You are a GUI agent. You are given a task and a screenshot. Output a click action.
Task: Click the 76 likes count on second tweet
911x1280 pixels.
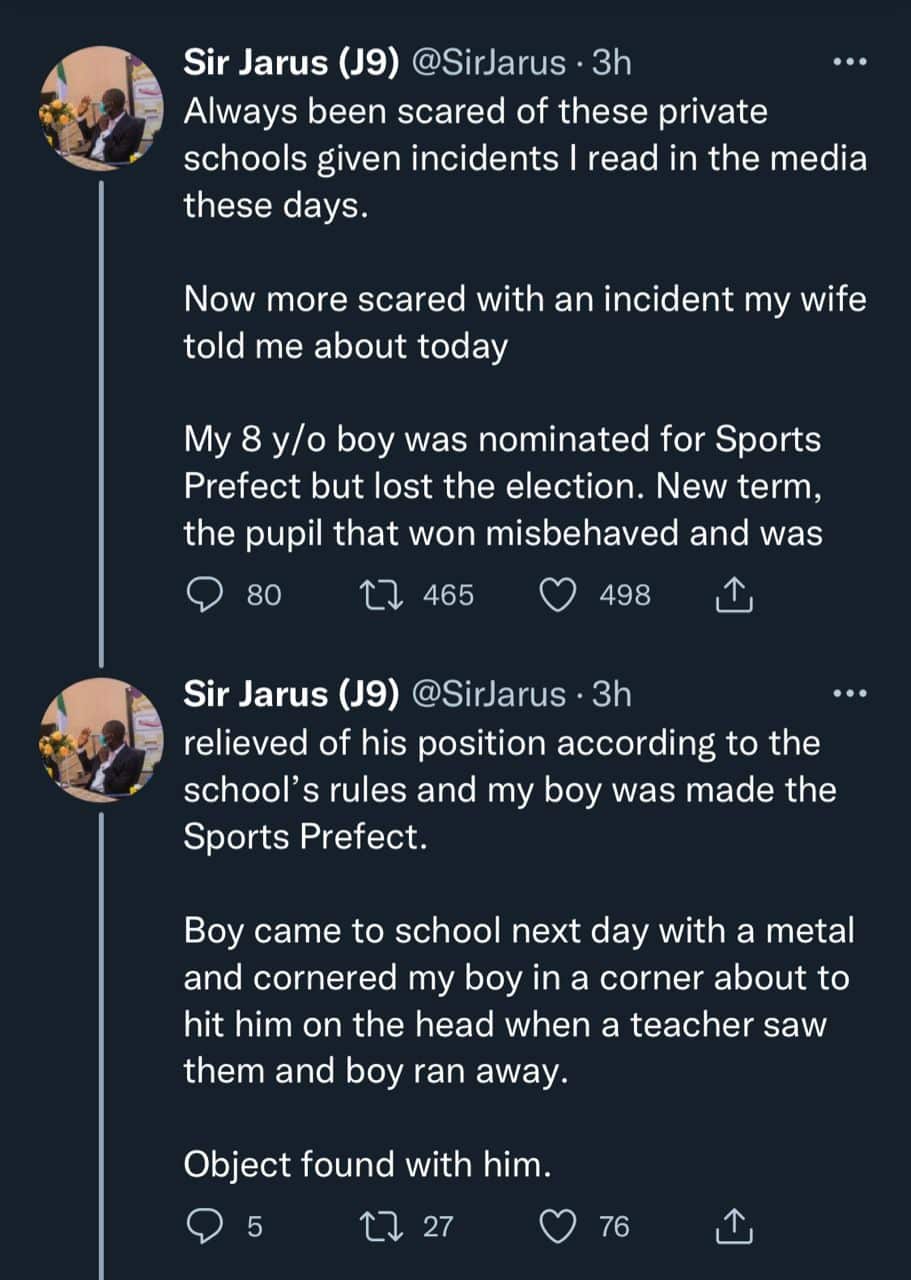(614, 1226)
